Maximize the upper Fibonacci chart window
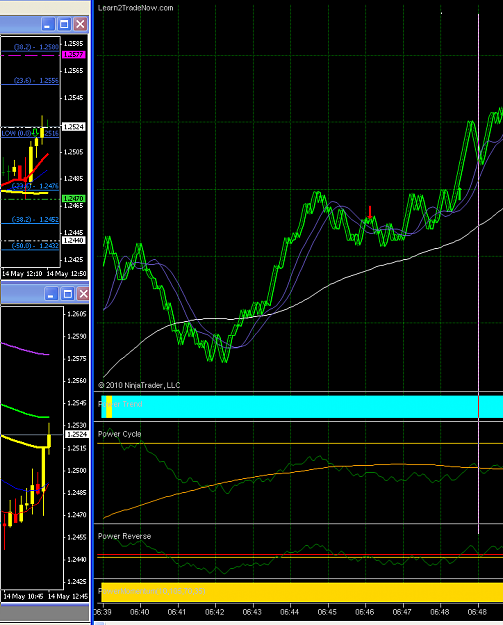The height and width of the screenshot is (625, 503). [64, 24]
